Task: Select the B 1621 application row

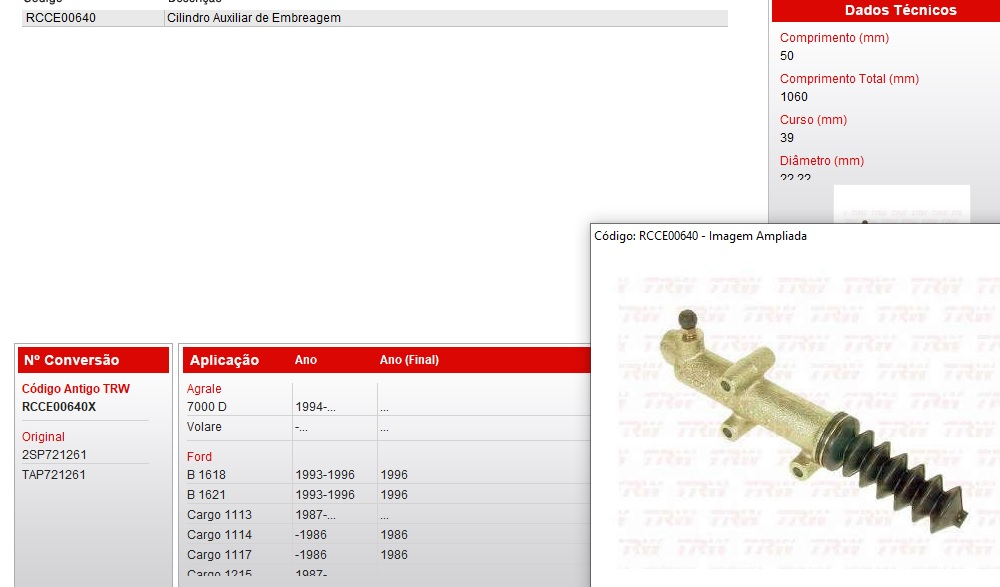Action: point(206,495)
